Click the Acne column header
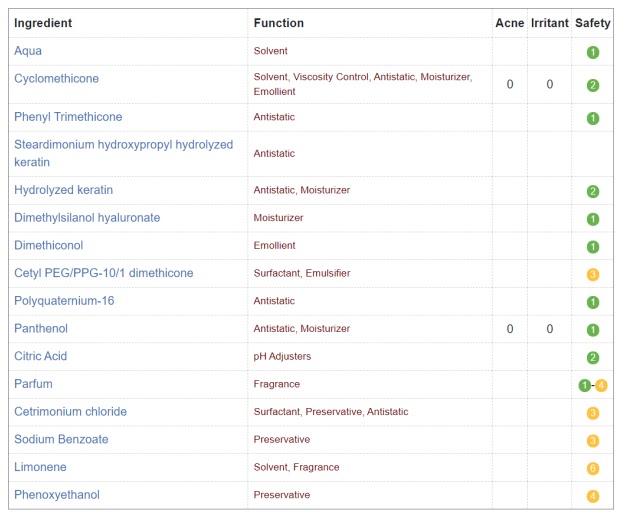The width and height of the screenshot is (625, 520). coord(510,23)
